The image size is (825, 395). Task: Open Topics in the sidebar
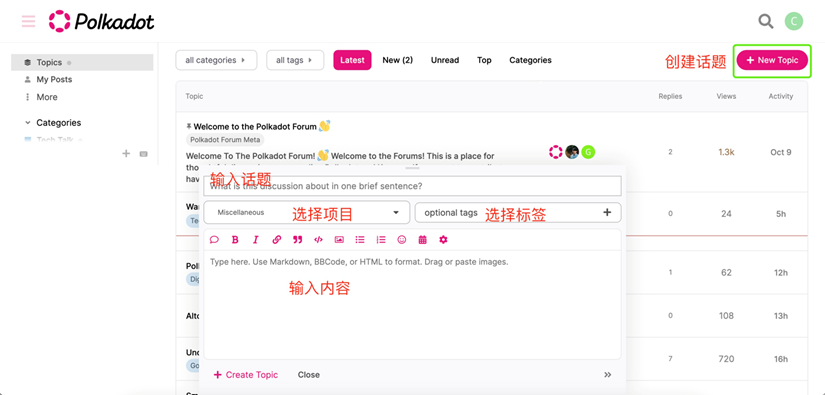82,62
